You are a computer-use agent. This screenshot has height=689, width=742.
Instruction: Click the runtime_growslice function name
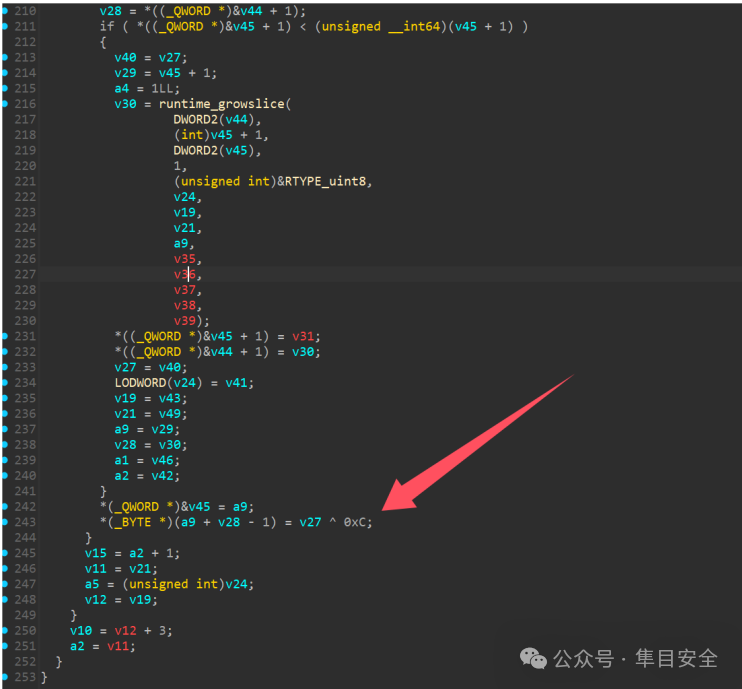point(221,104)
